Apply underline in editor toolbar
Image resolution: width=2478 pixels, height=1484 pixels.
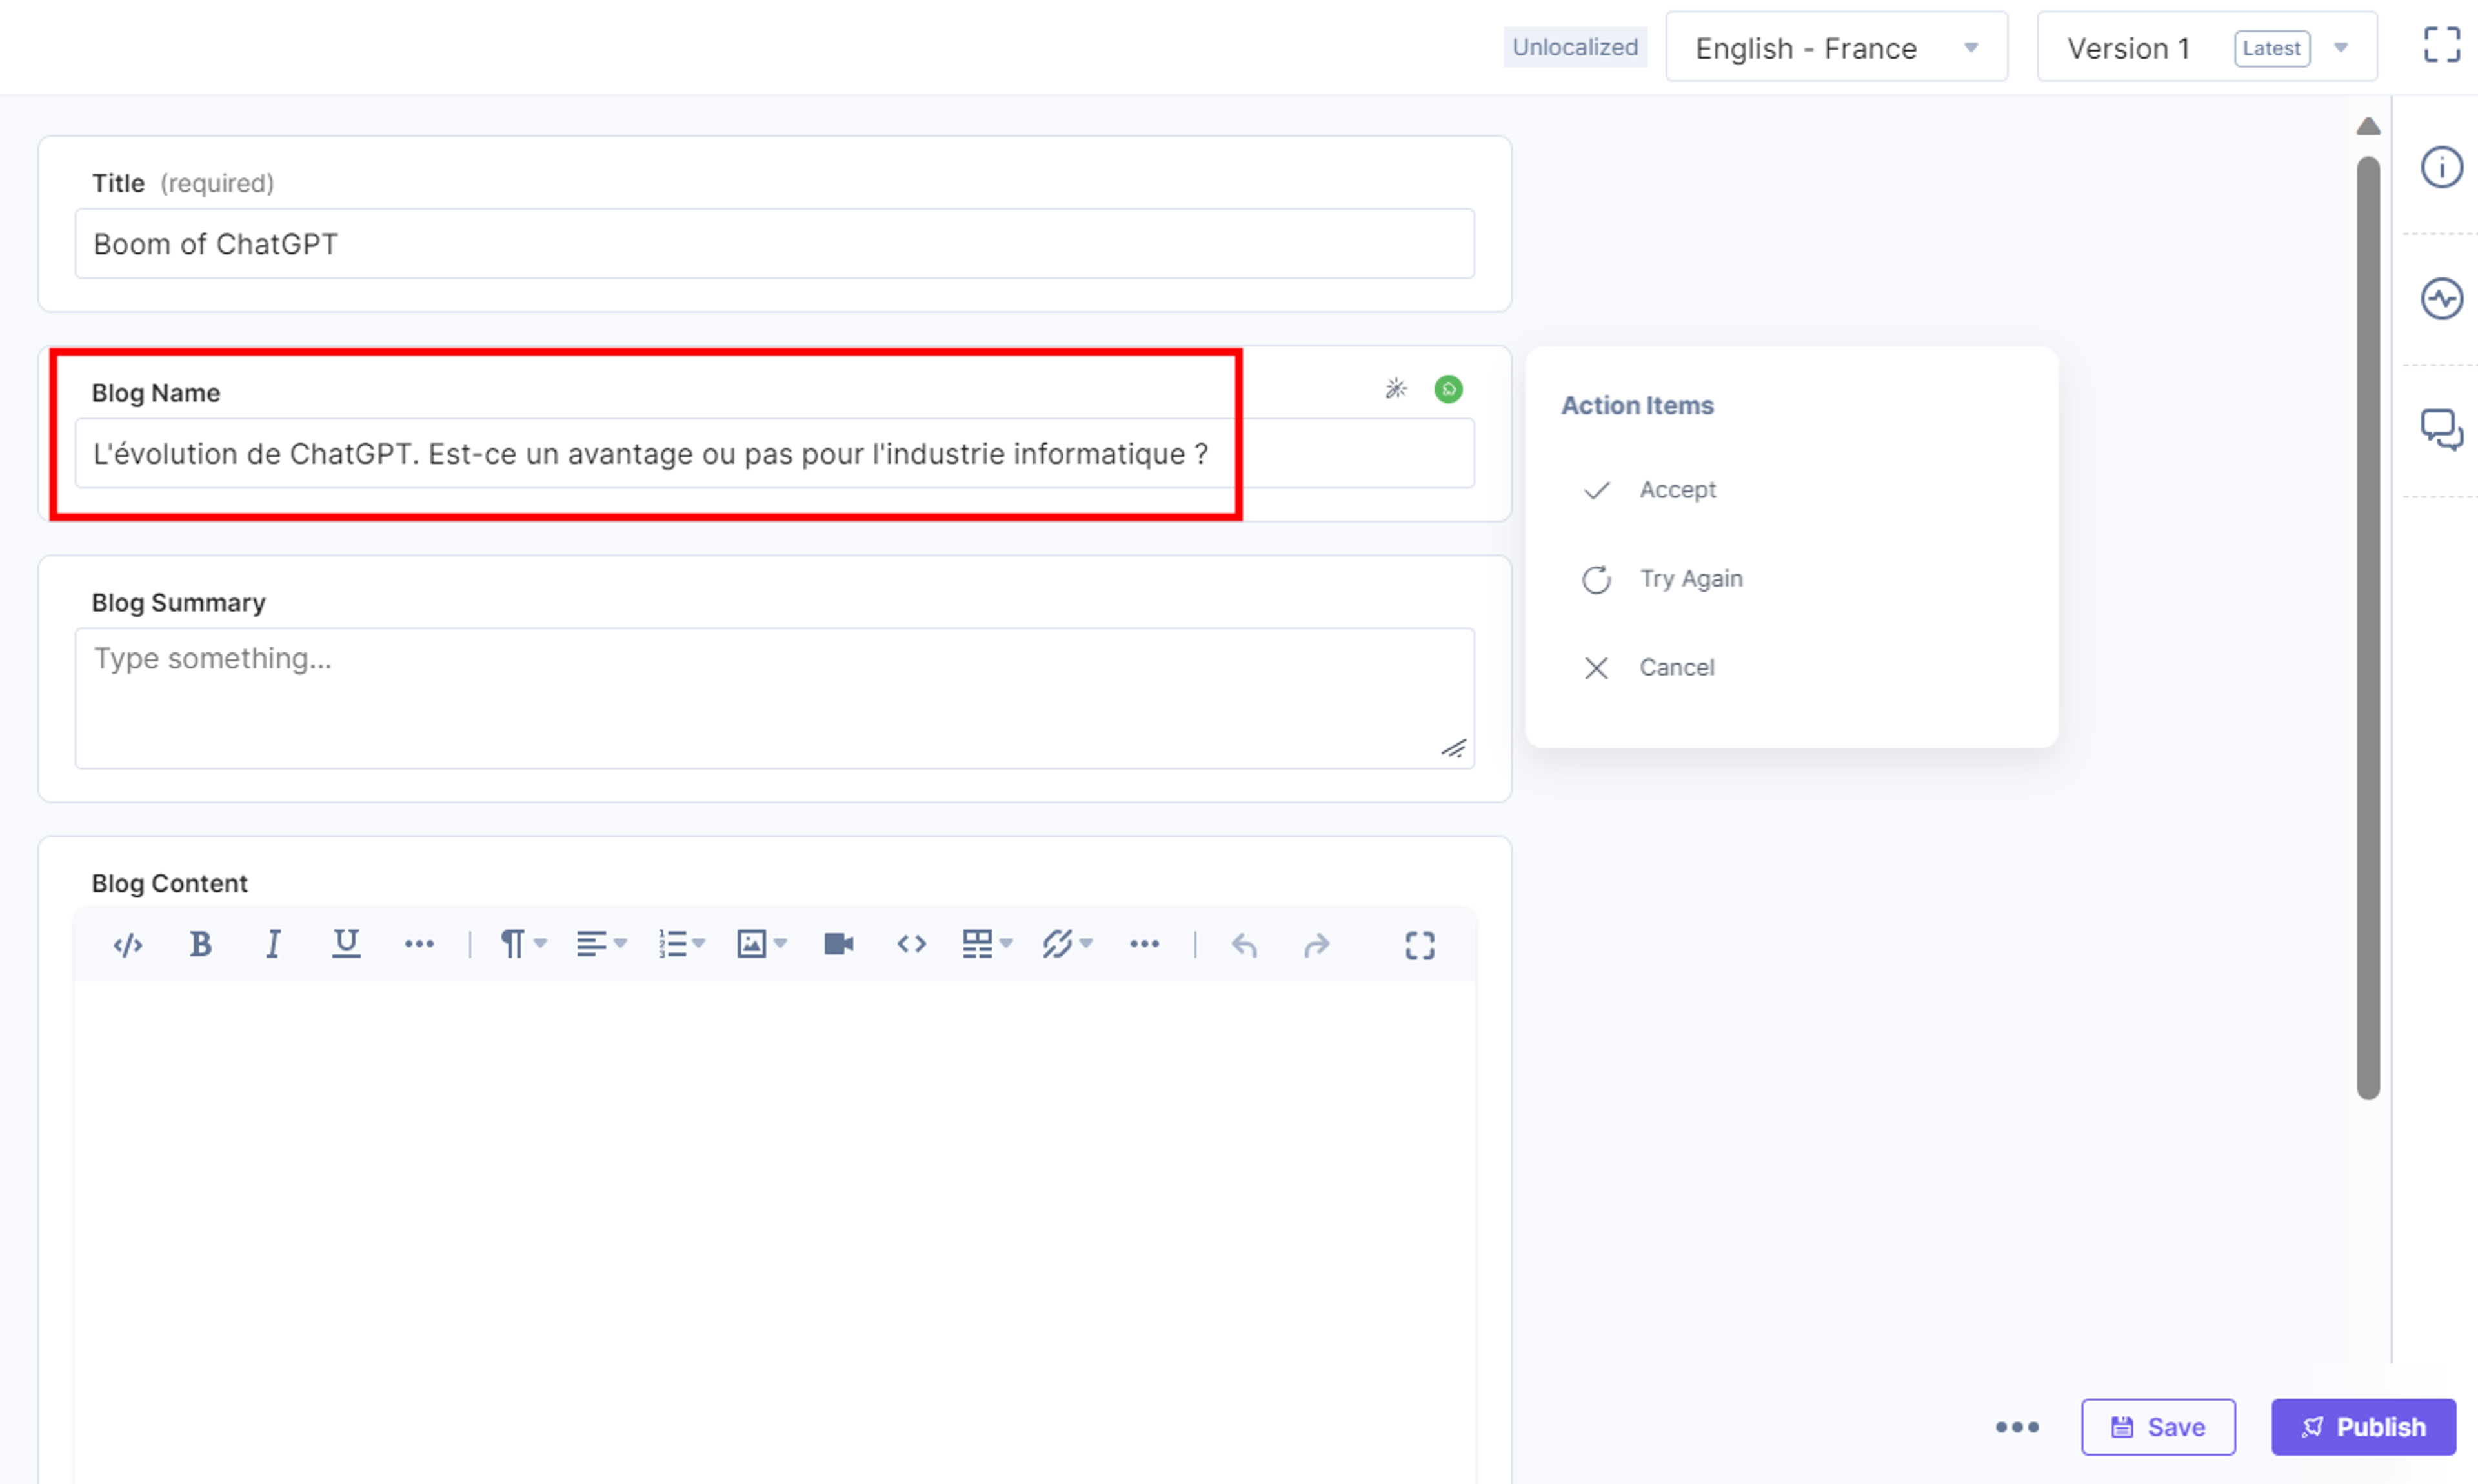(x=345, y=944)
